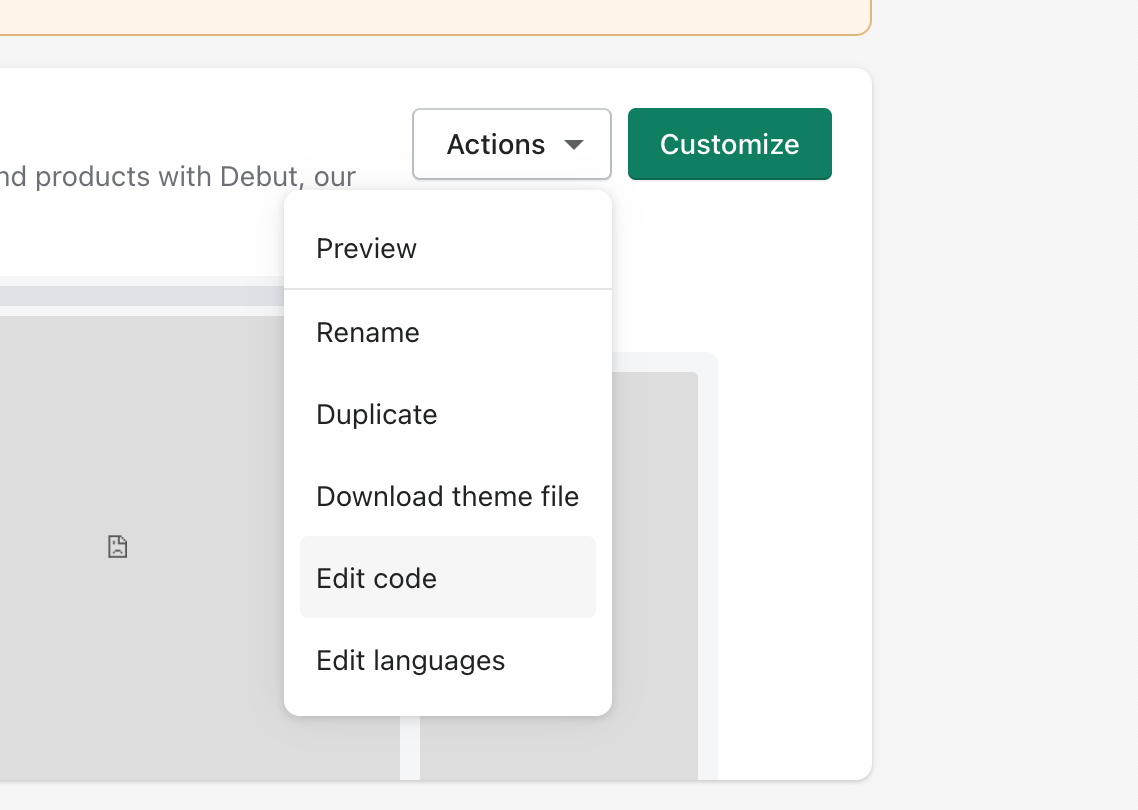Open the Actions dropdown button

point(511,144)
